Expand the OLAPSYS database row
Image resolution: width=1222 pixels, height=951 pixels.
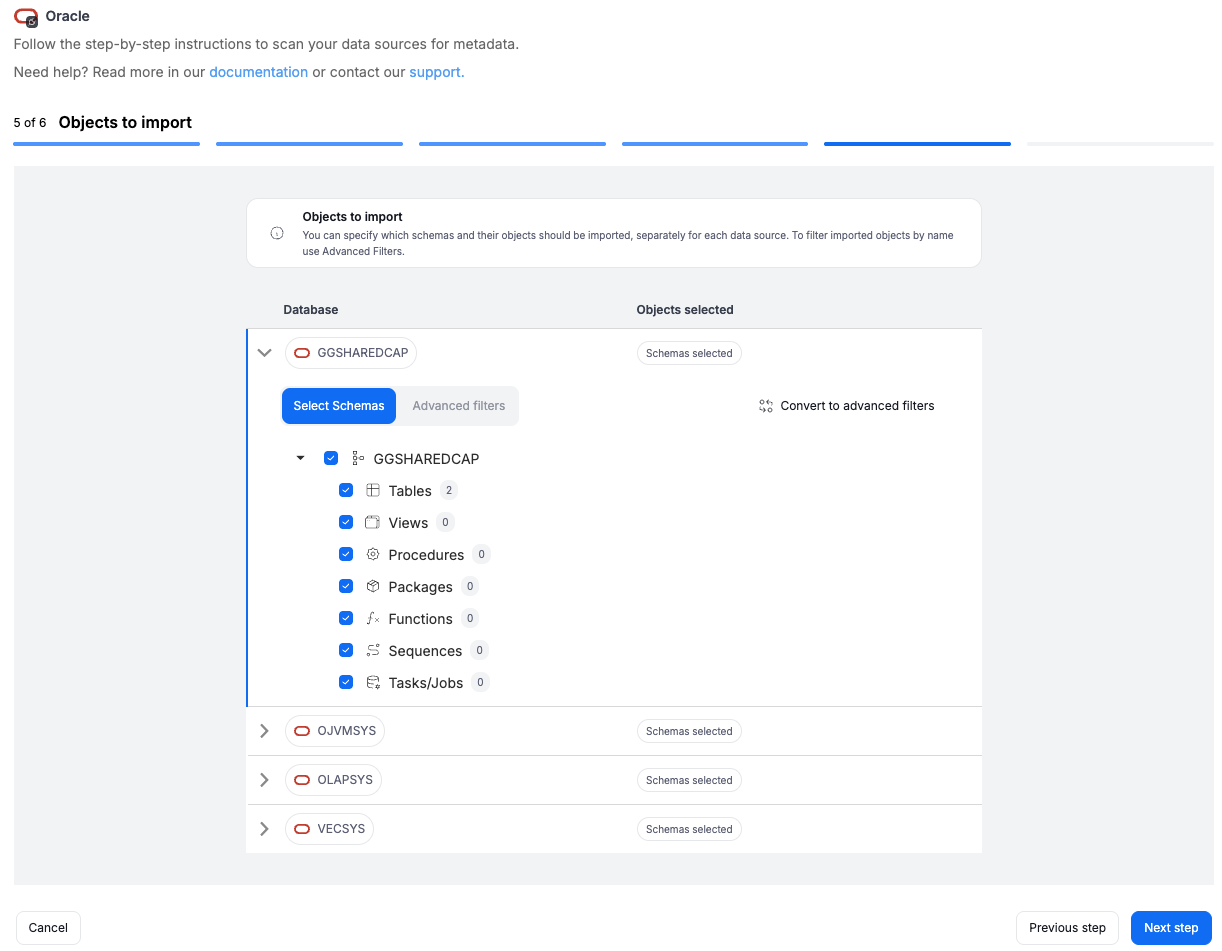click(x=264, y=780)
